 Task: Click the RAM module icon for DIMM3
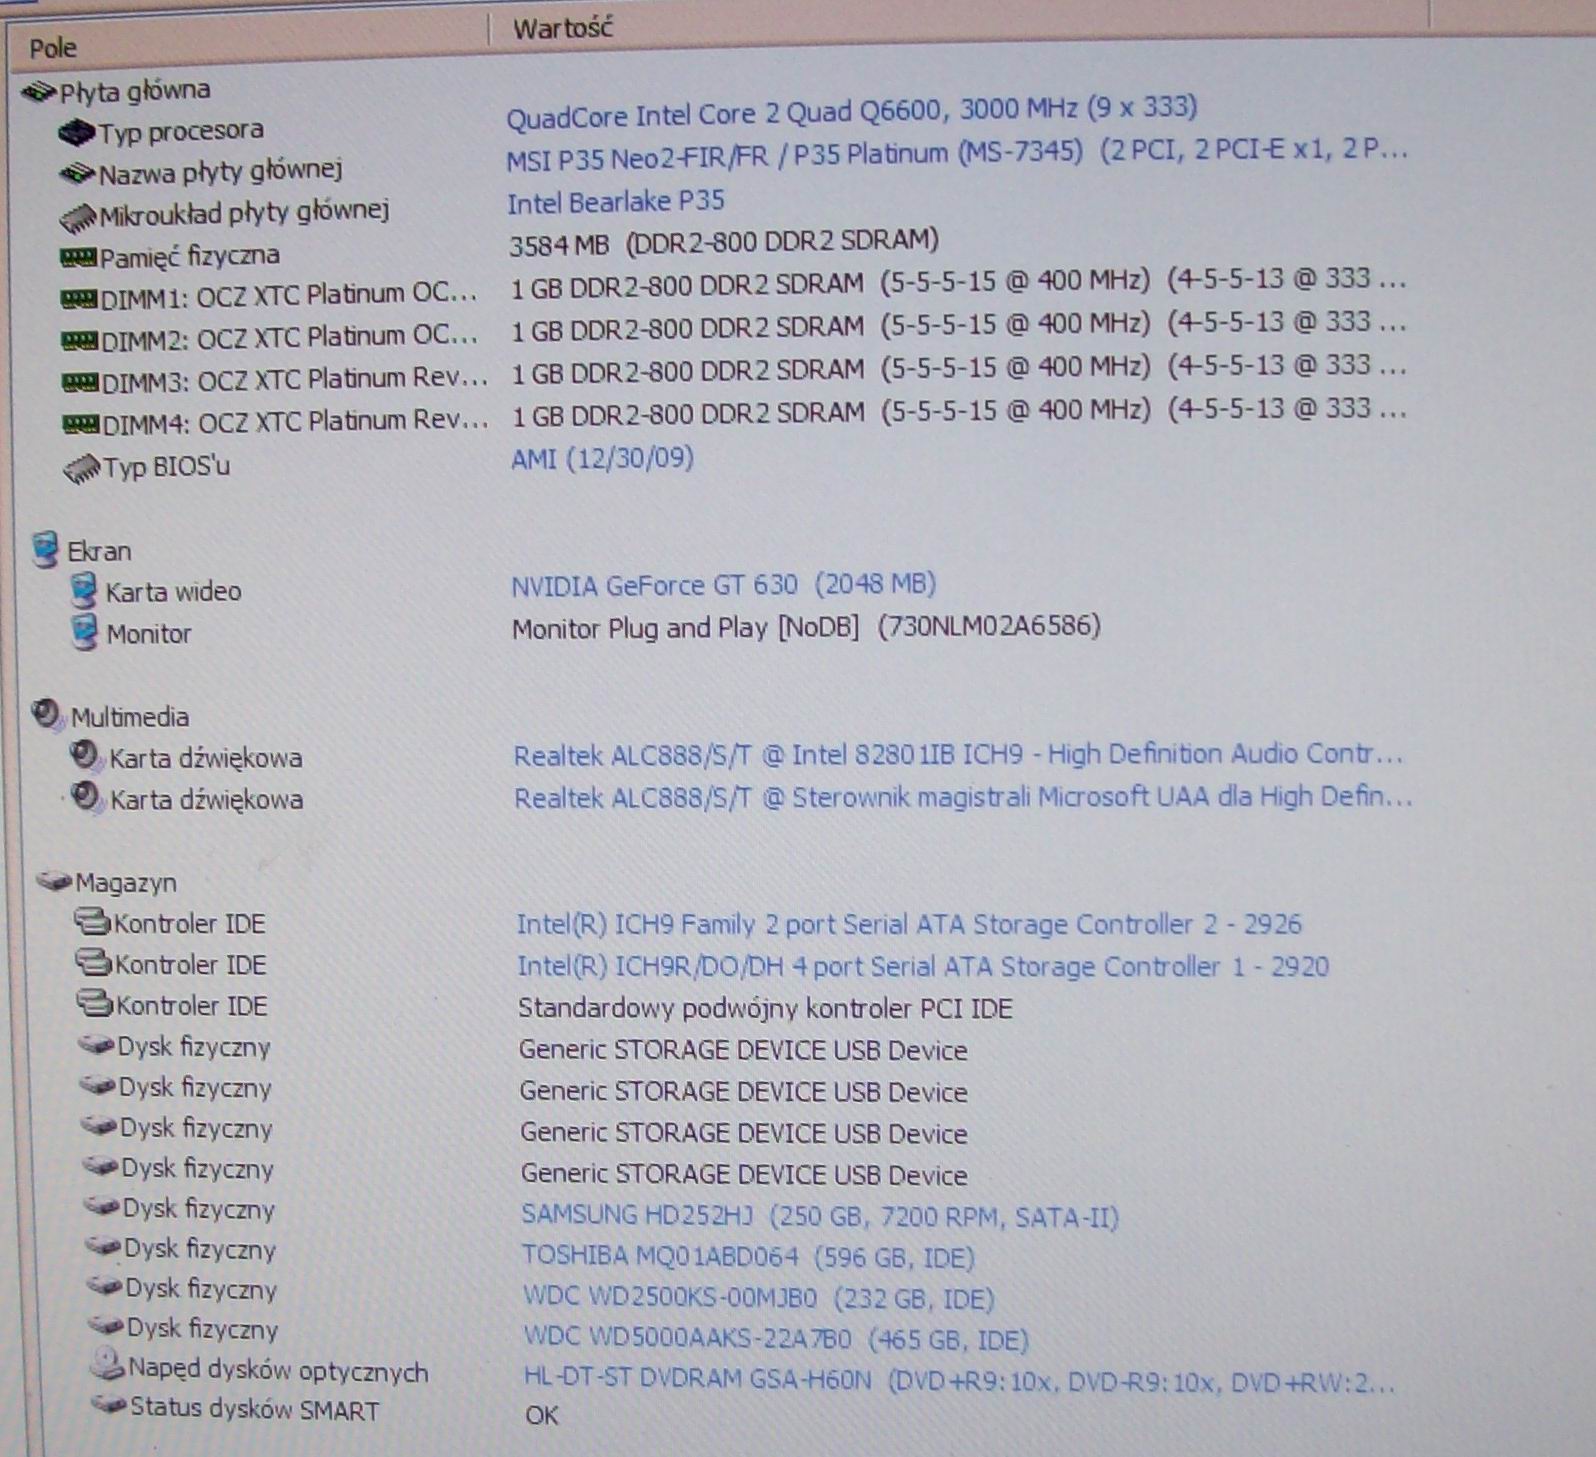pos(80,382)
